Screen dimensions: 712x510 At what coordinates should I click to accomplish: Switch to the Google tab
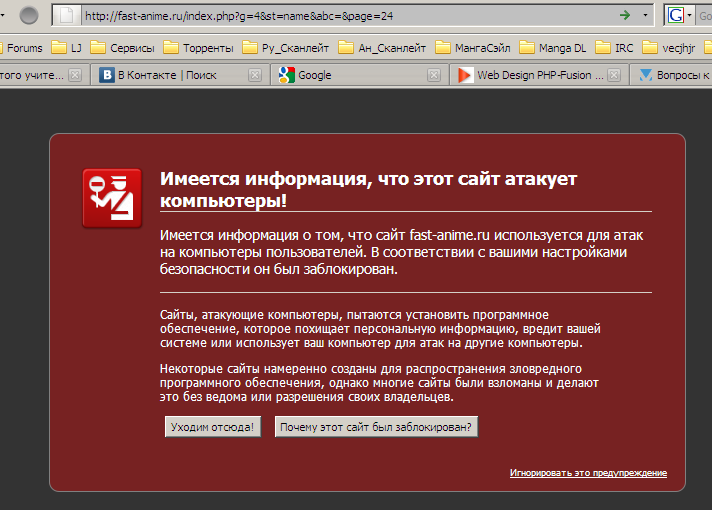coord(350,75)
